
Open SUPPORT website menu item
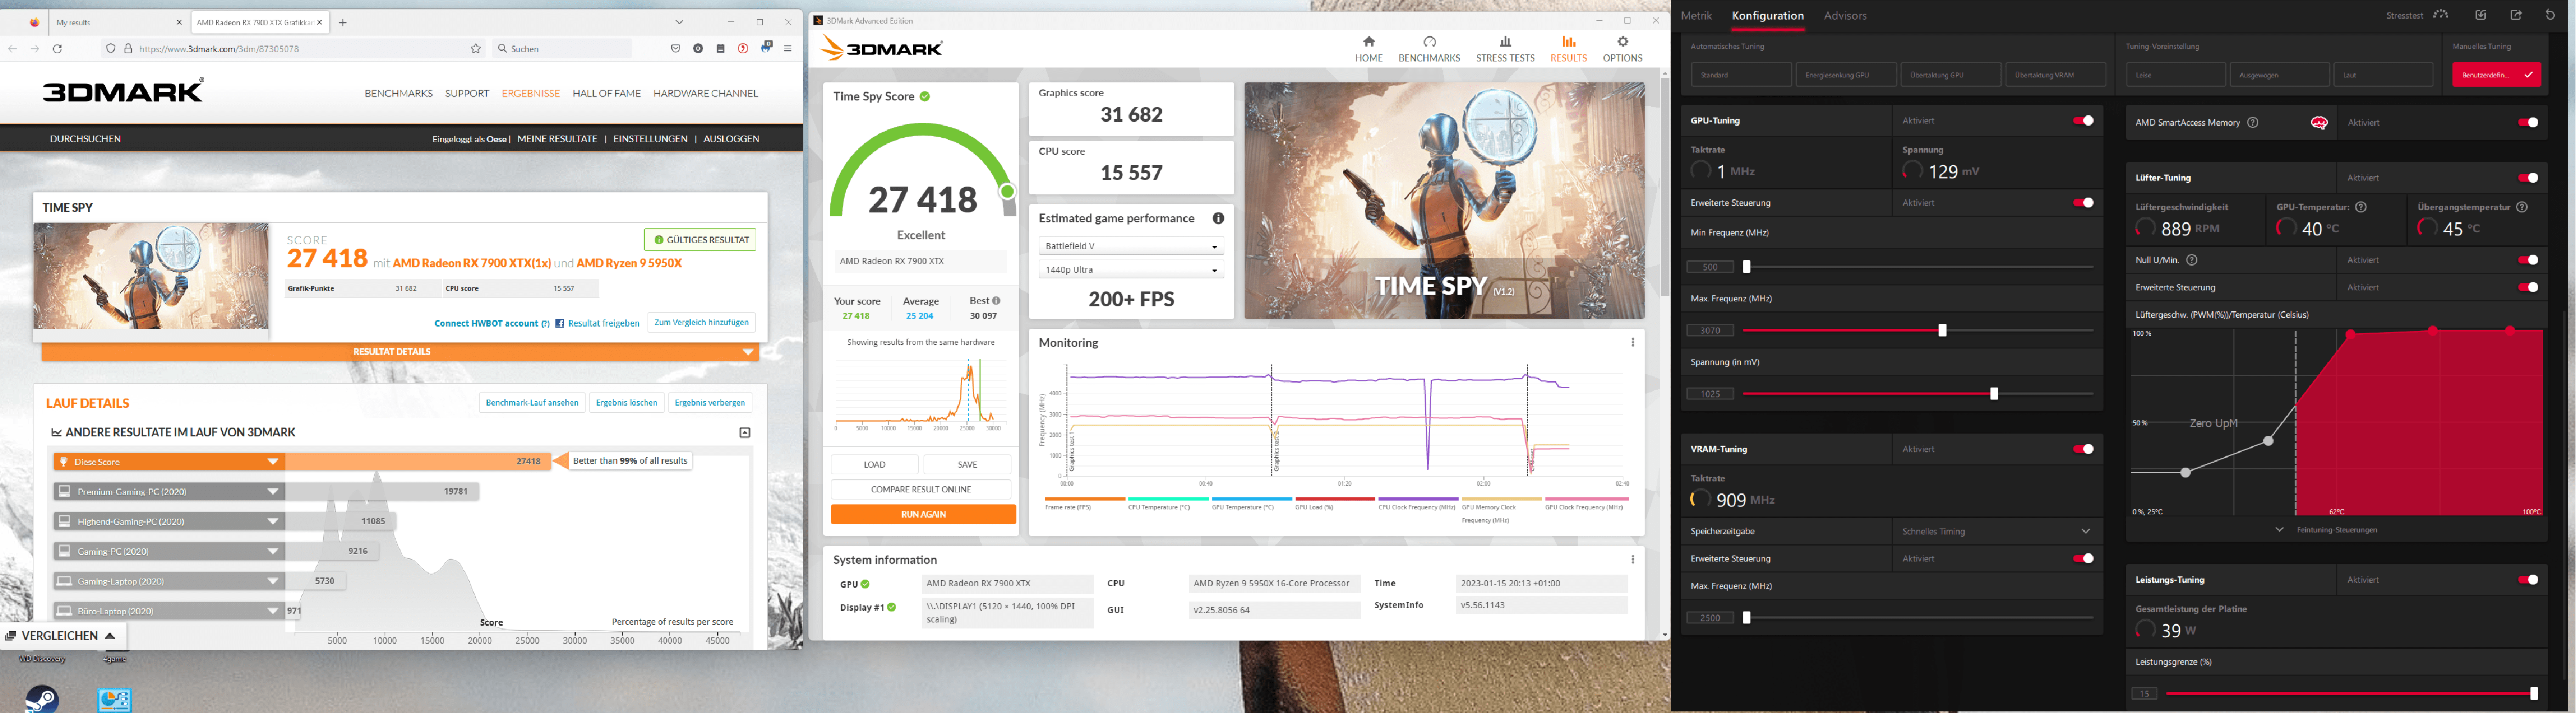tap(467, 93)
